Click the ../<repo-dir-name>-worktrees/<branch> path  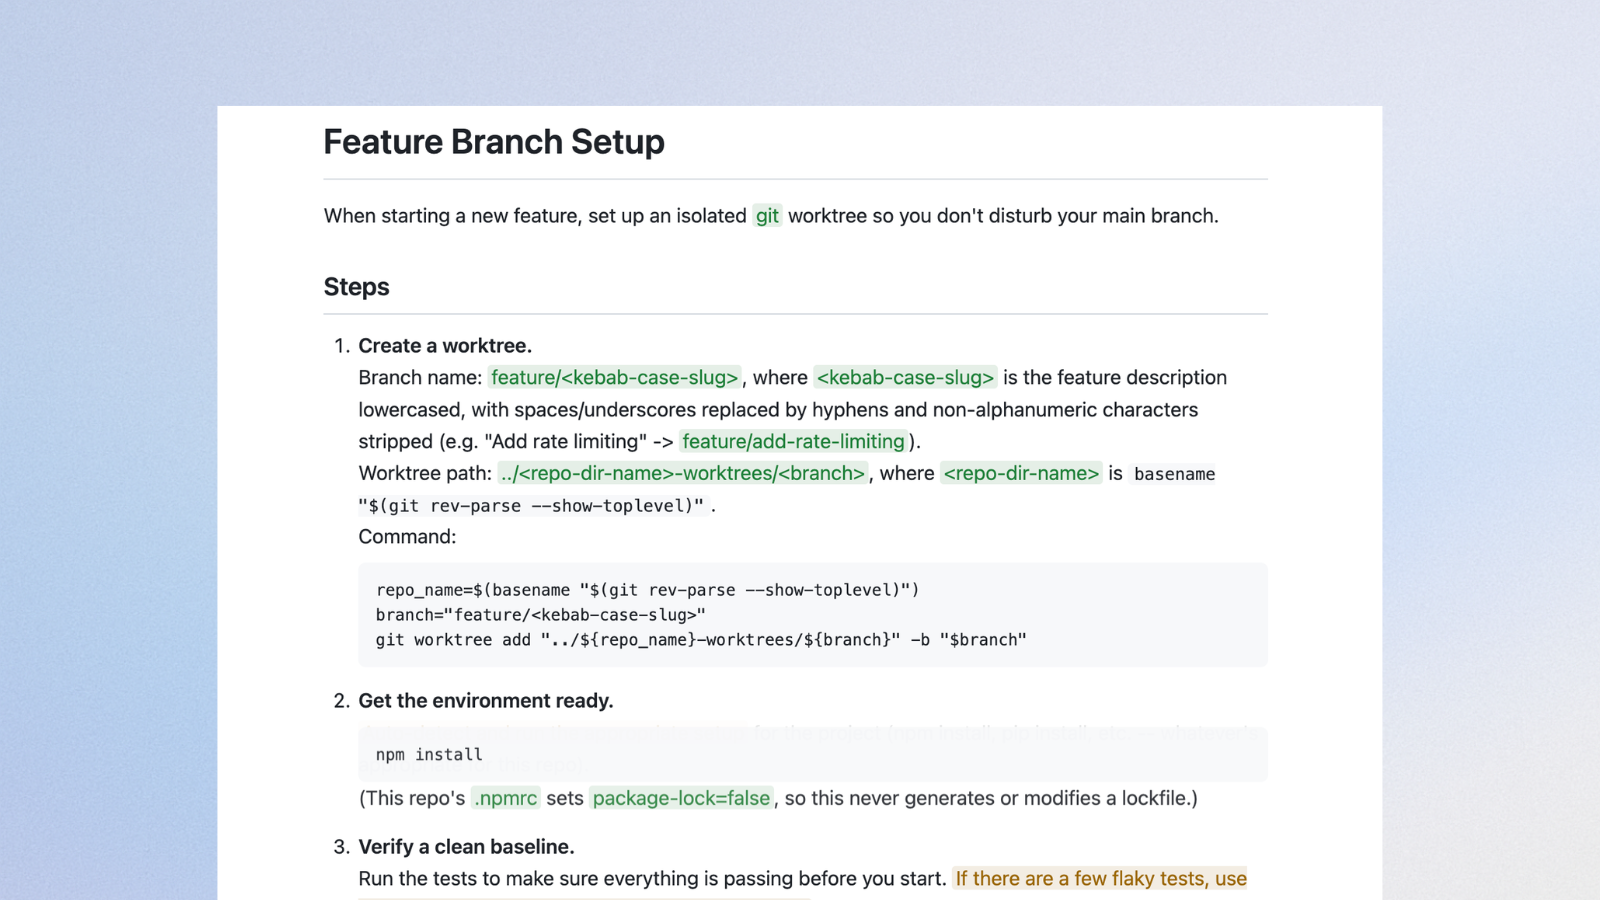click(682, 474)
